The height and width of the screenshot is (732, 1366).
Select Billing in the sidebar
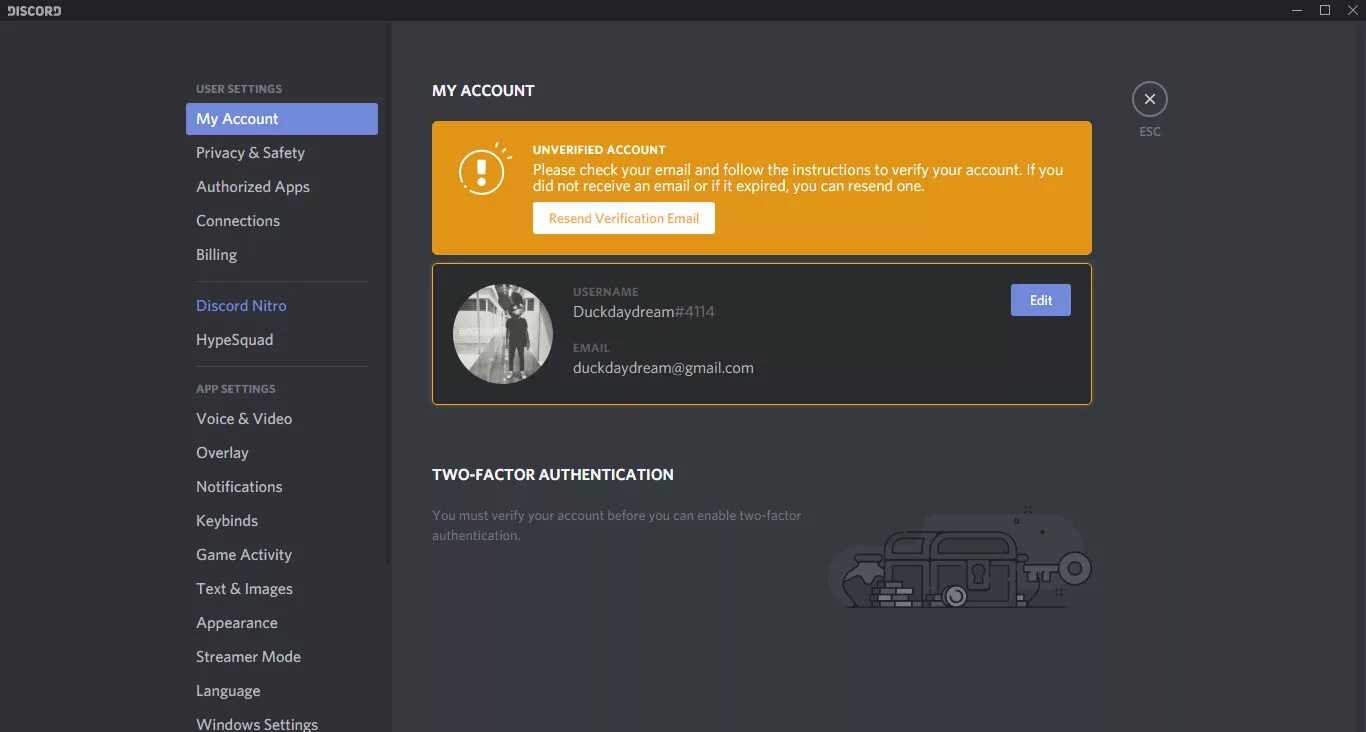(x=282, y=255)
